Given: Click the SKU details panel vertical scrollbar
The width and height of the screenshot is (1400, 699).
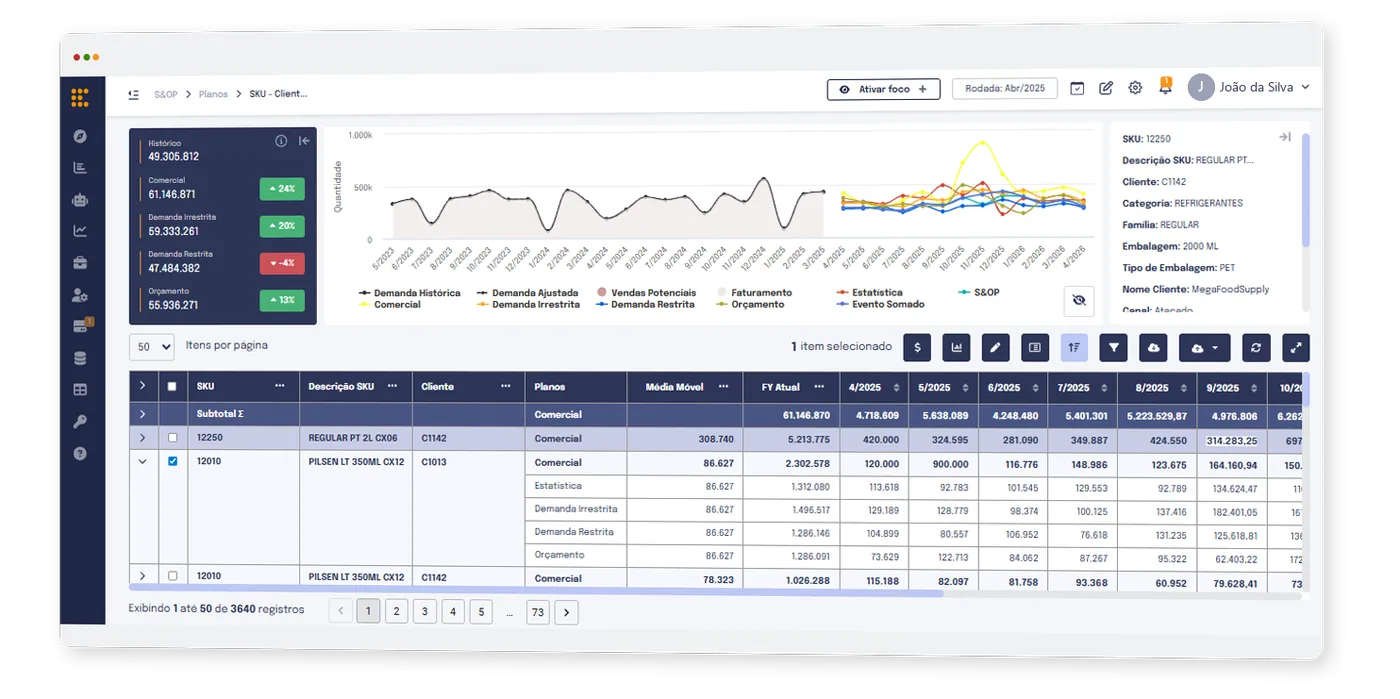Looking at the screenshot, I should pos(1305,190).
